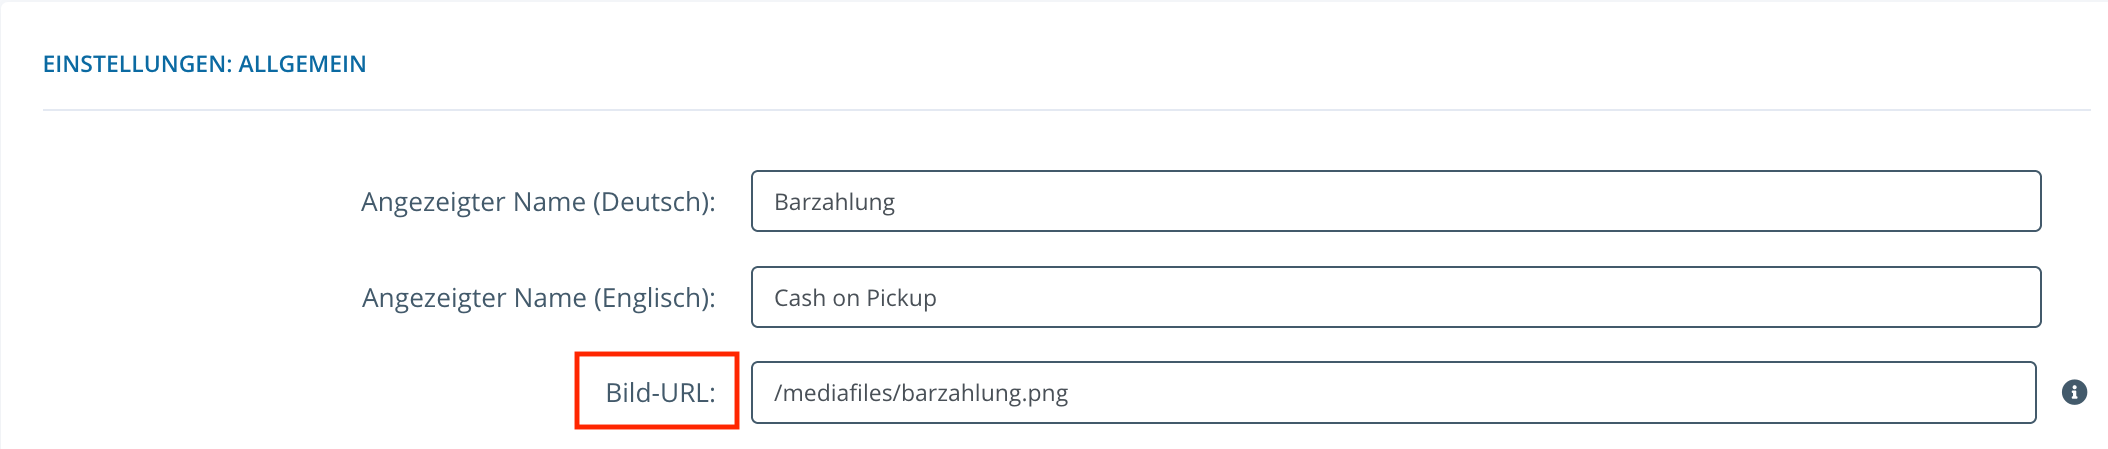2108x449 pixels.
Task: Click 'mediafiles' in the image URL path
Action: pyautogui.click(x=838, y=393)
